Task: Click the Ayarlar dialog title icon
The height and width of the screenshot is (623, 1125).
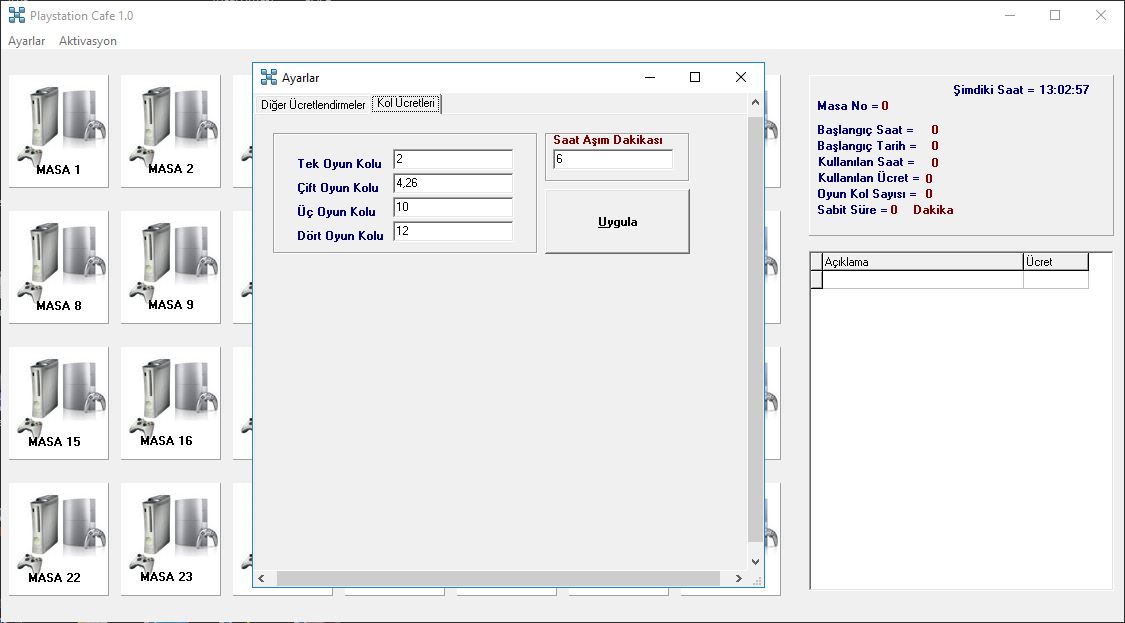Action: click(x=269, y=77)
